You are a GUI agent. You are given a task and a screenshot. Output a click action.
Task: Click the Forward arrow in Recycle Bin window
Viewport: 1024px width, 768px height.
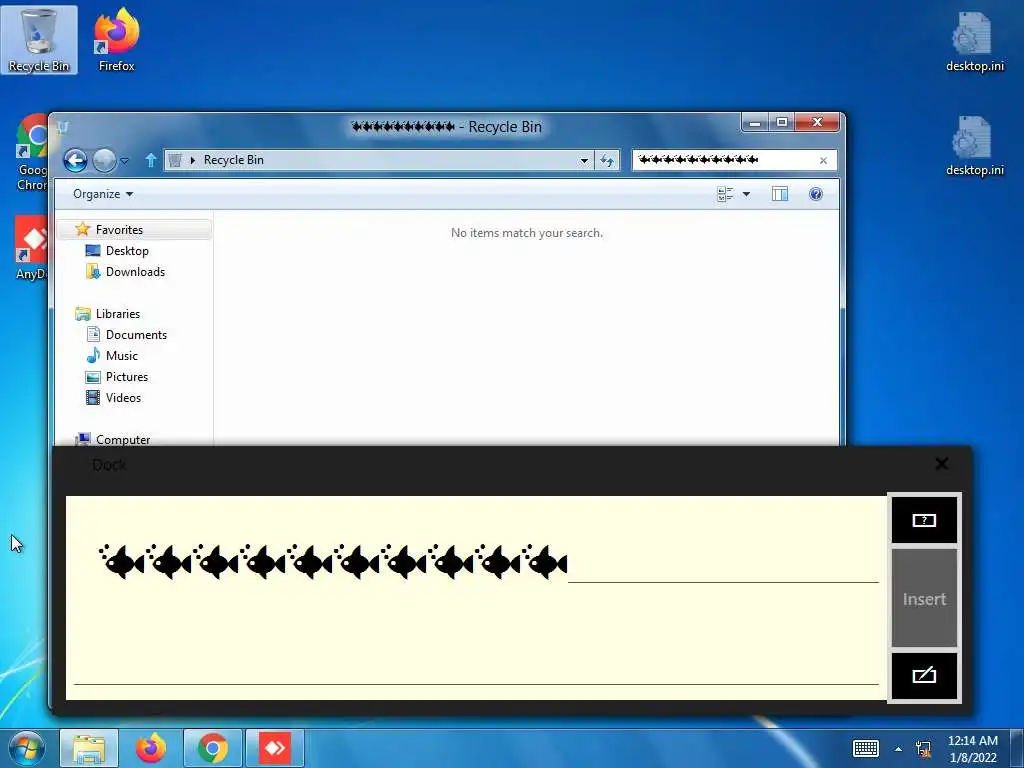(x=104, y=160)
